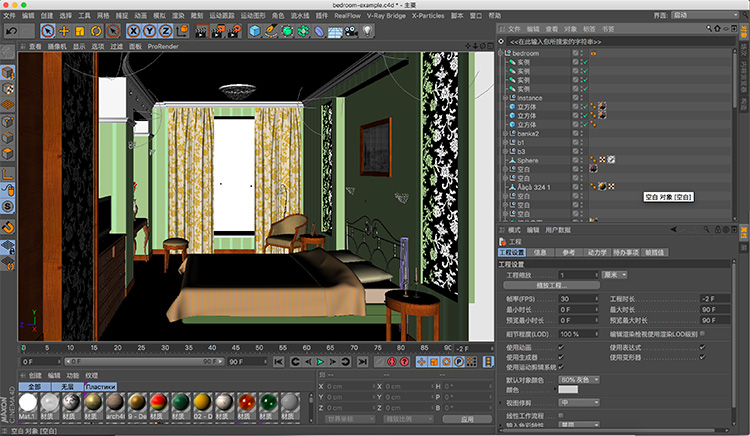This screenshot has height=436, width=750.
Task: Click the 缩放工程... button
Action: (x=551, y=285)
